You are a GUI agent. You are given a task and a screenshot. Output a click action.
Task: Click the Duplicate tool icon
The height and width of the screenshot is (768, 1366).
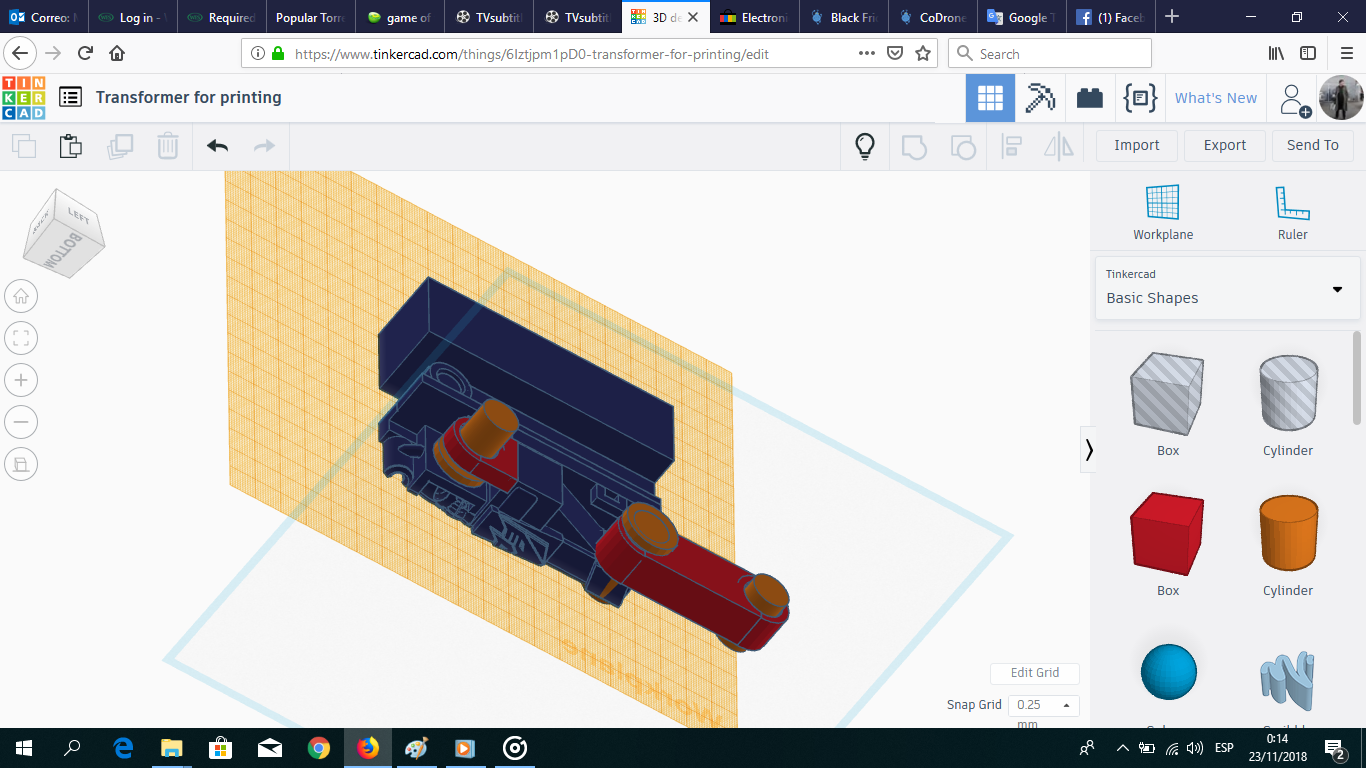pyautogui.click(x=120, y=146)
